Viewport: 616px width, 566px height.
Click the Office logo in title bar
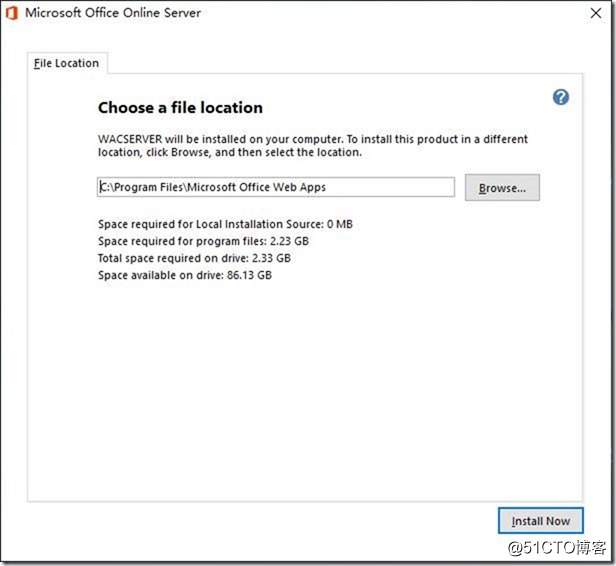click(x=12, y=13)
